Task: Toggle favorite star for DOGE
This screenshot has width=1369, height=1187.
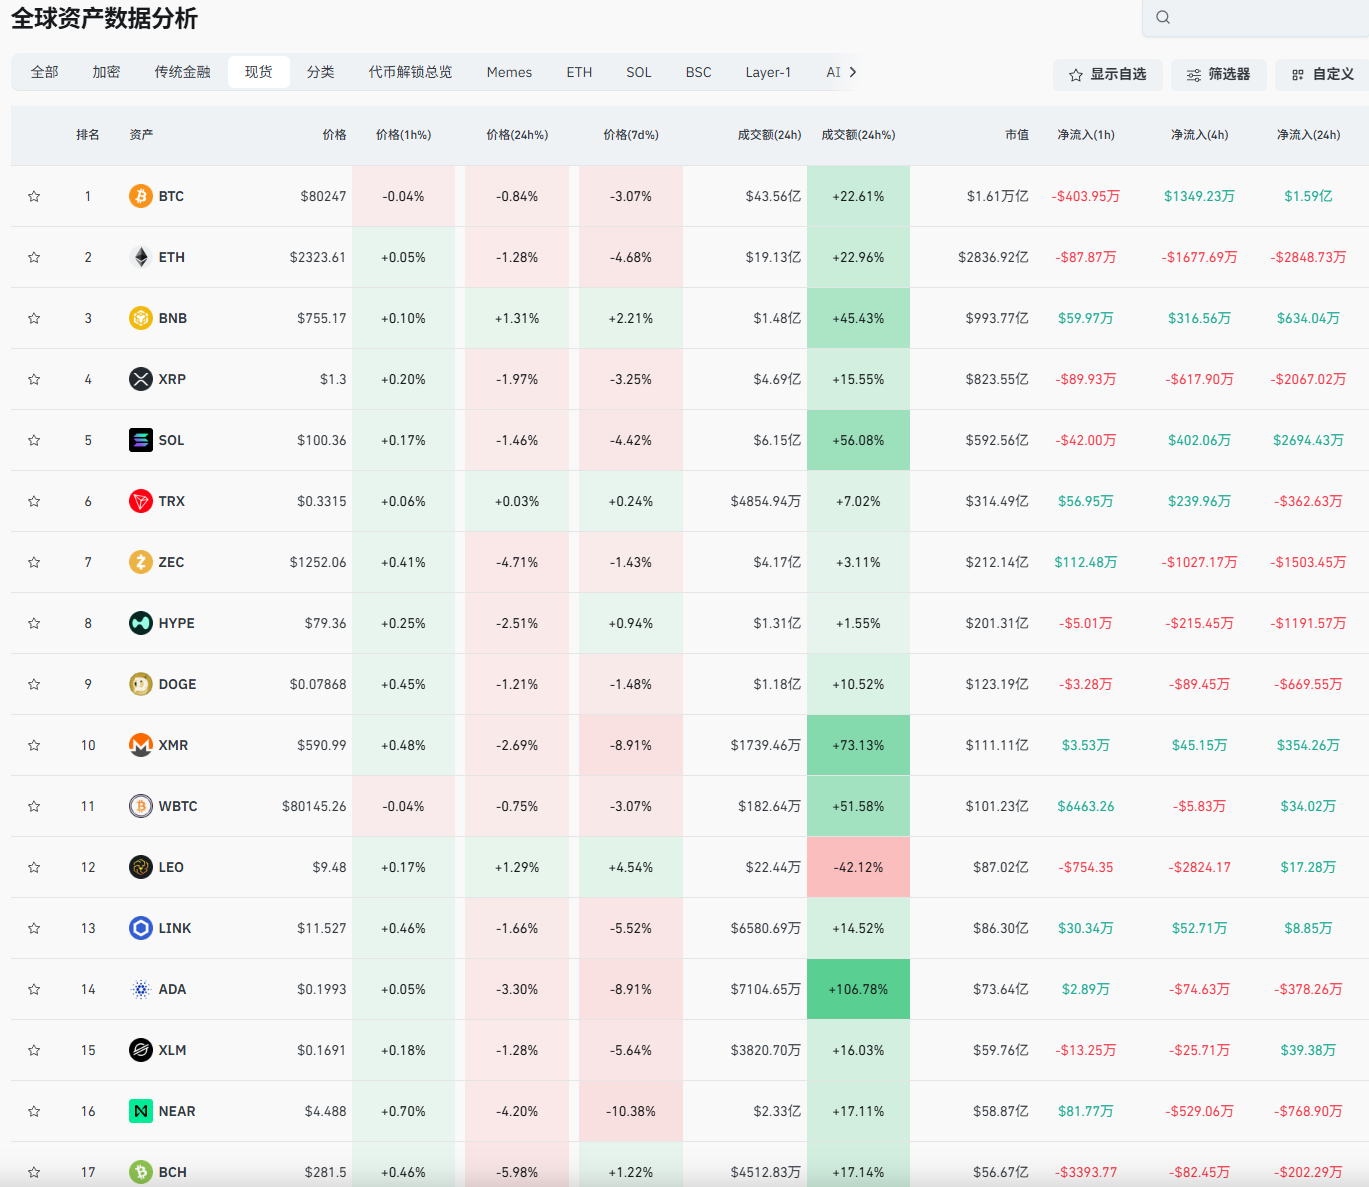Action: [34, 684]
